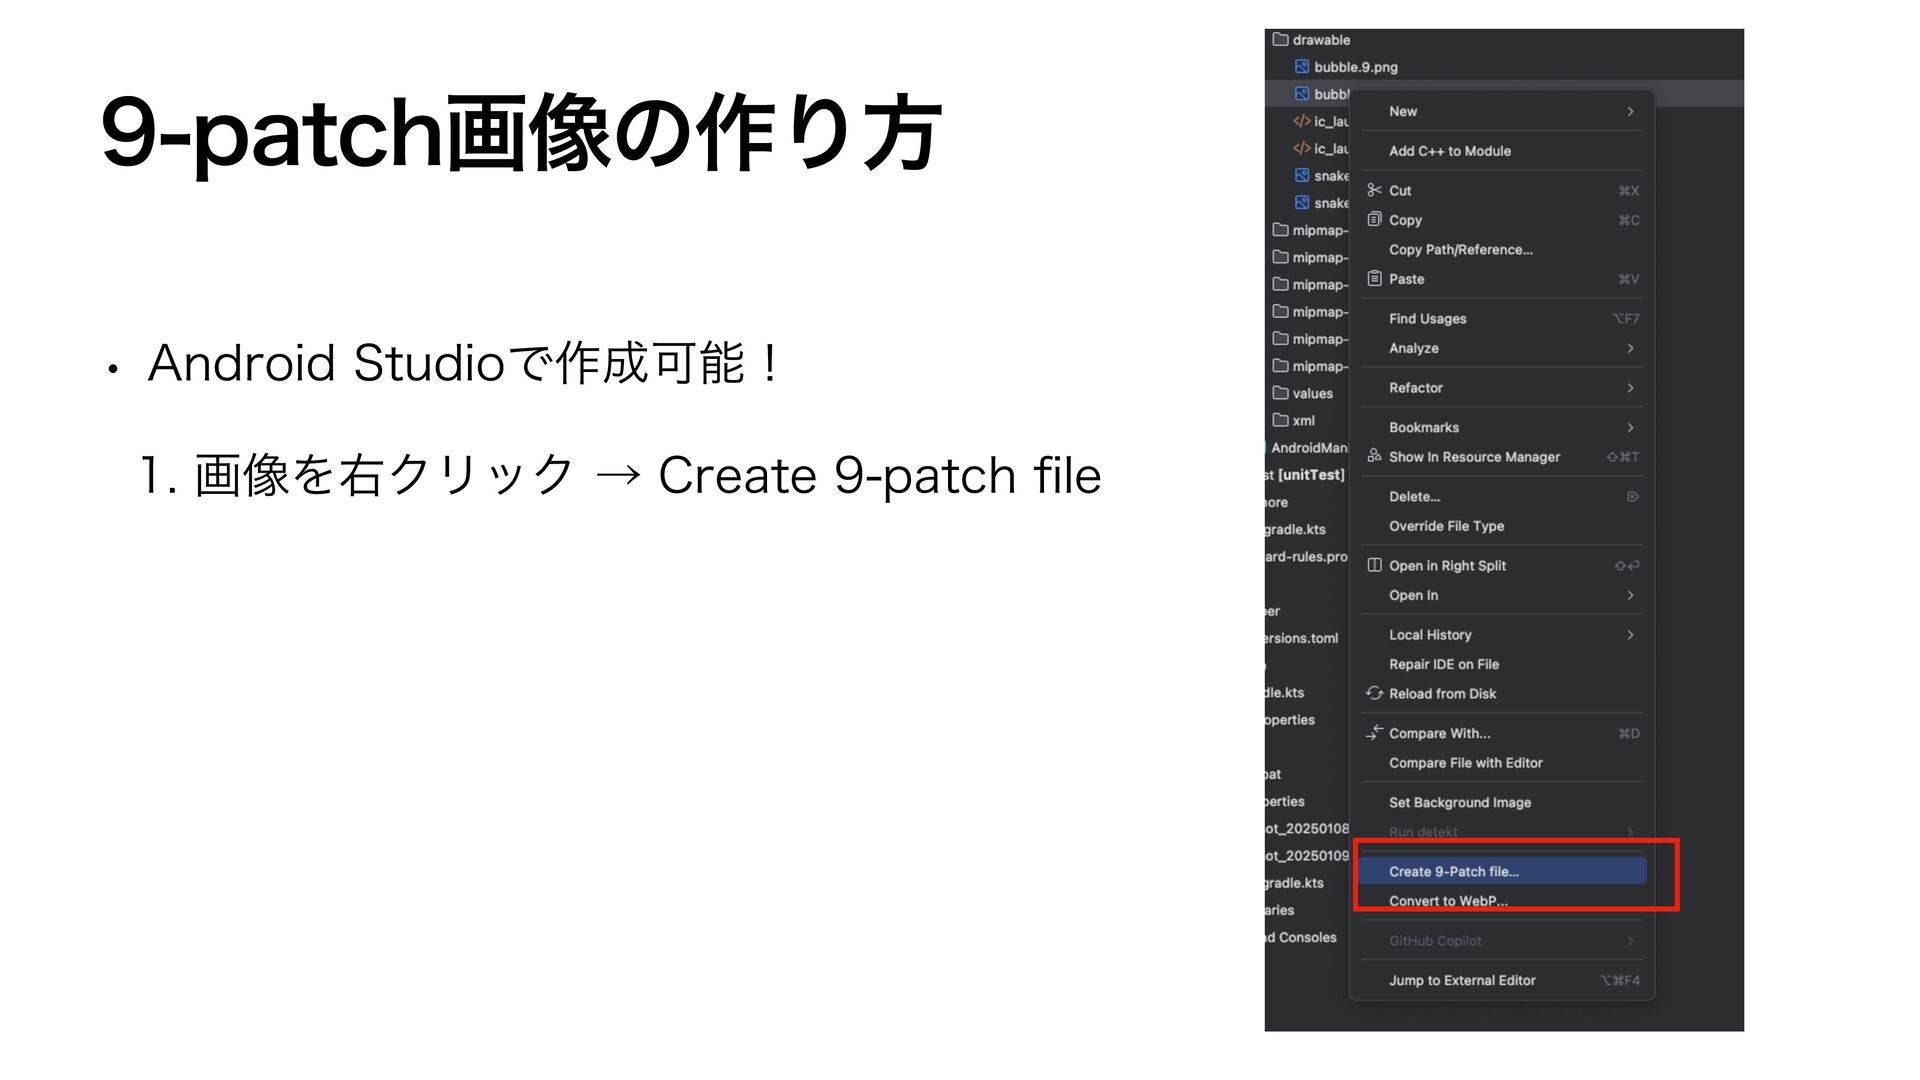Image resolution: width=1920 pixels, height=1080 pixels.
Task: Expand the Analyze submenu chevron
Action: tap(1630, 348)
